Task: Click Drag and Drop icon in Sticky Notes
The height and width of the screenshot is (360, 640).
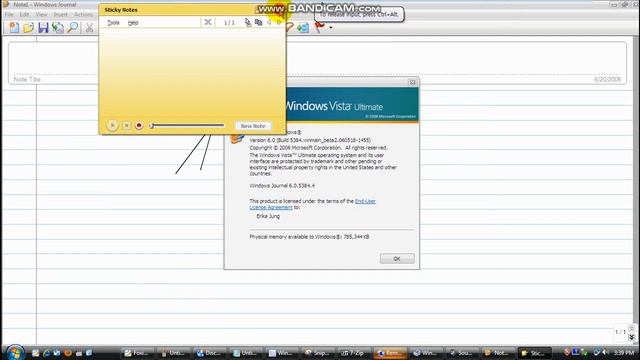Action: tap(248, 22)
